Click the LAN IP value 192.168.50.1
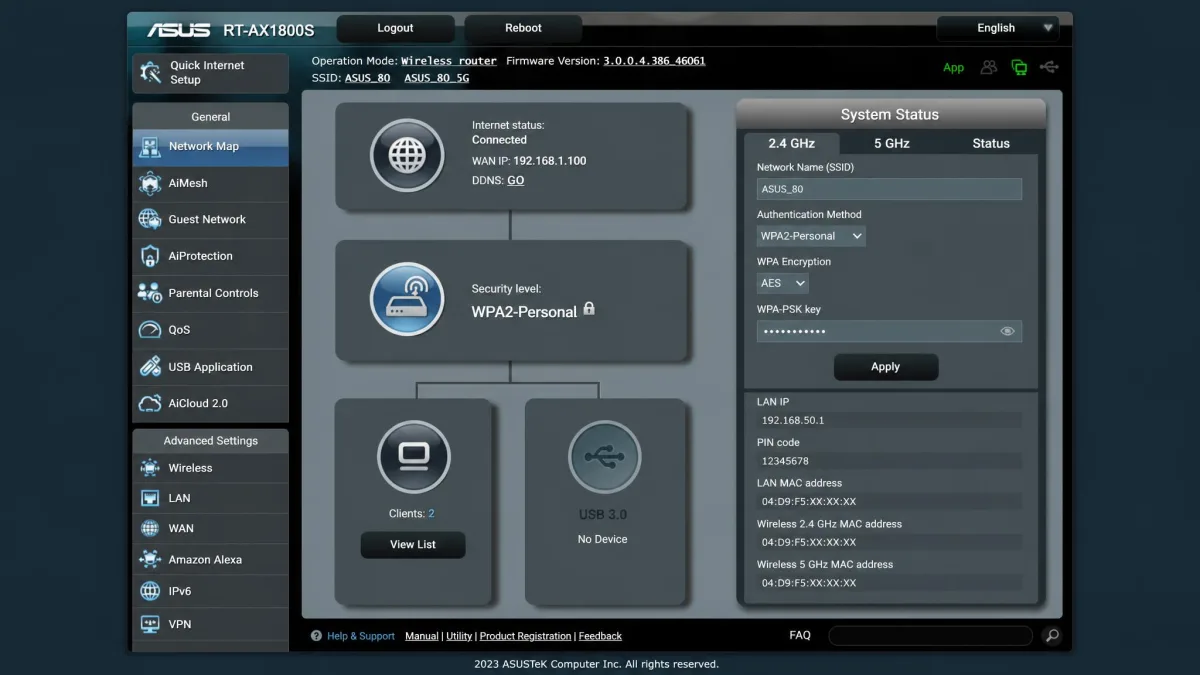 (793, 421)
